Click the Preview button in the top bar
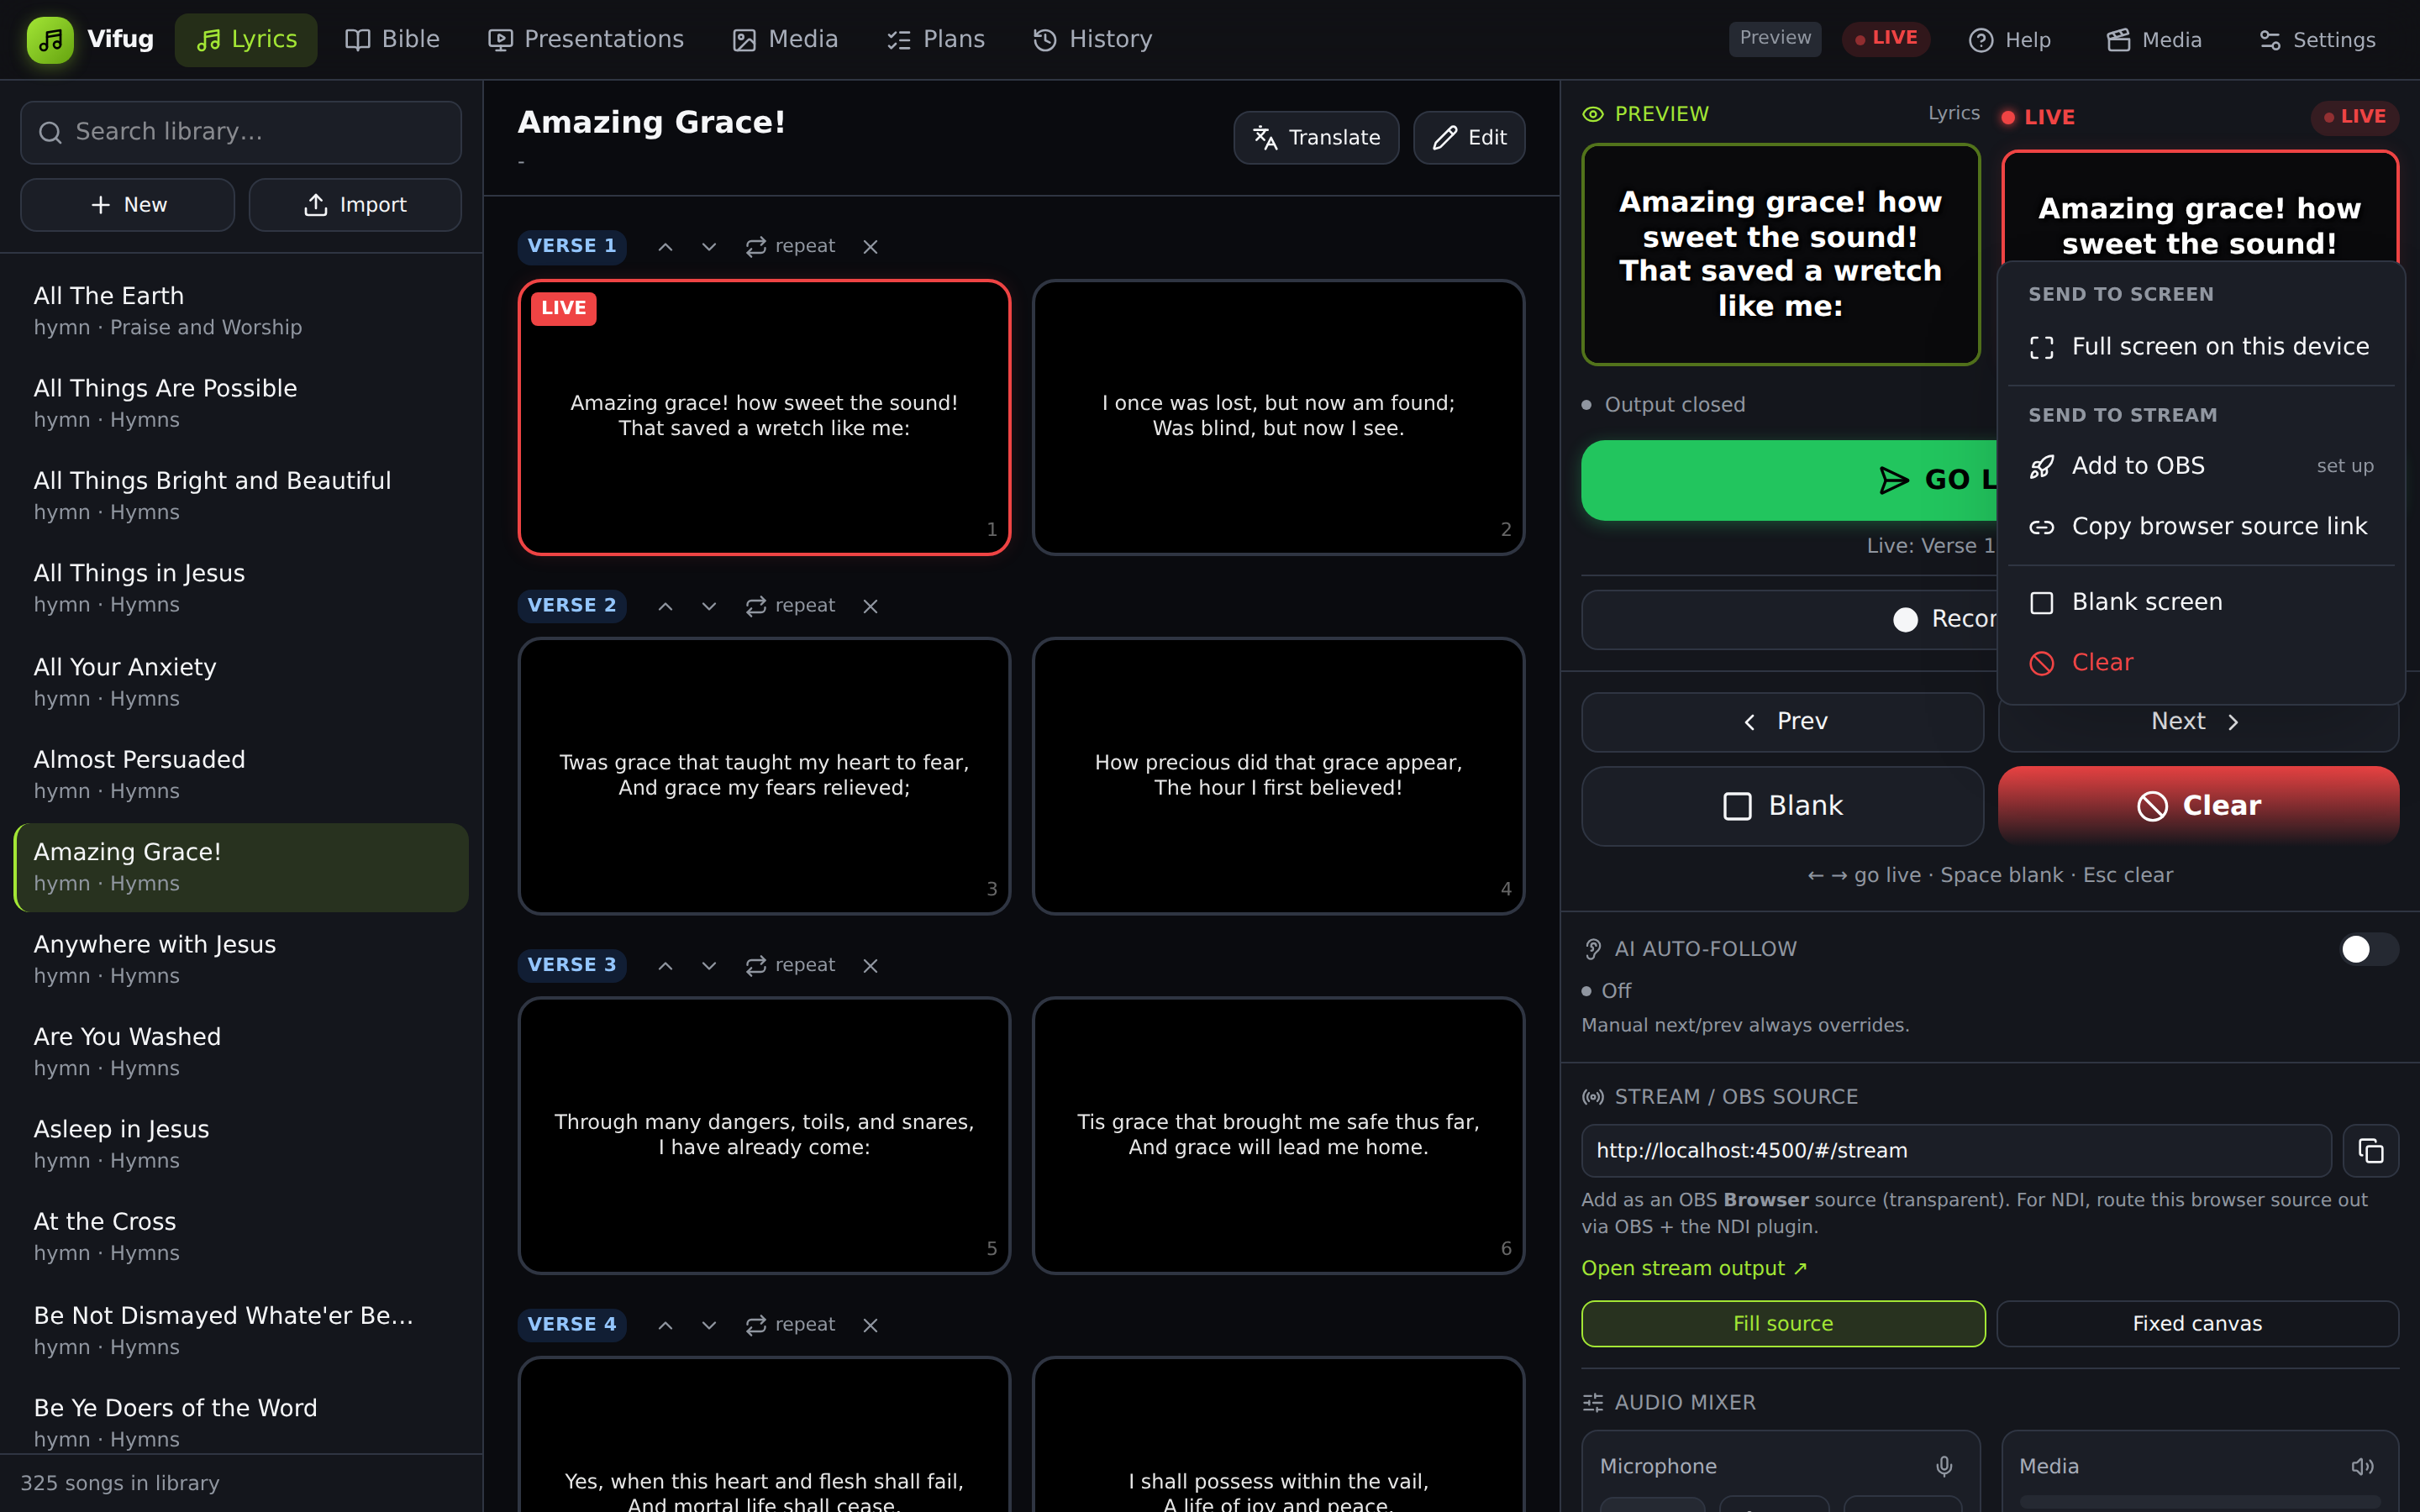This screenshot has width=2420, height=1512. (1775, 39)
